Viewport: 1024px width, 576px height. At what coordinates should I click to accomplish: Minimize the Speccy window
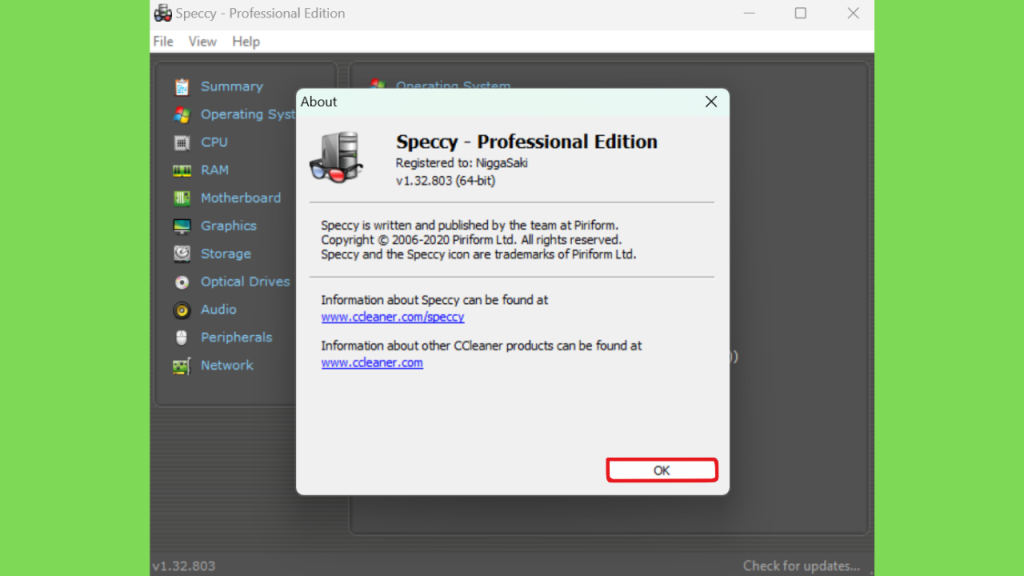tap(749, 13)
